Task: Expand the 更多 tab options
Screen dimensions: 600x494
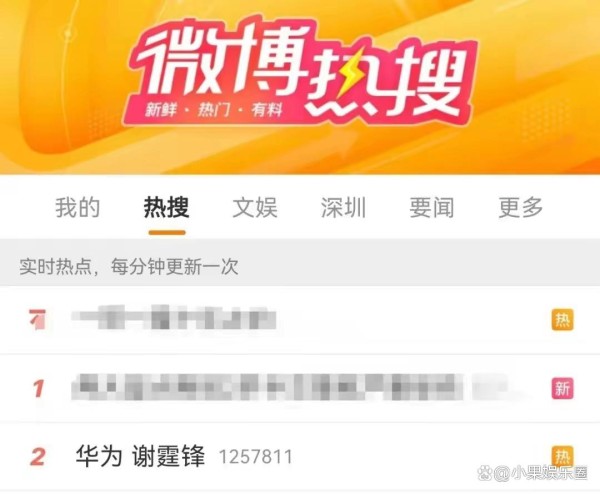Action: point(520,208)
